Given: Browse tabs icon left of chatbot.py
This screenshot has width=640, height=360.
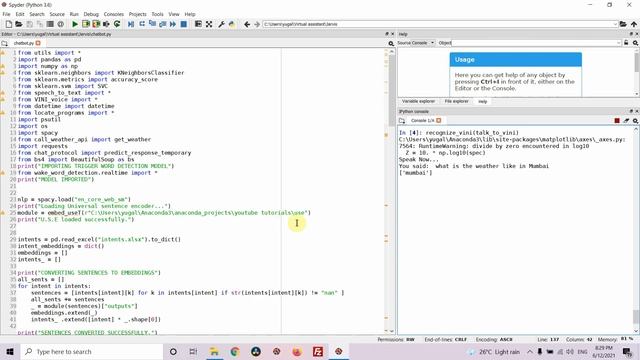Looking at the screenshot, I should (x=4, y=43).
